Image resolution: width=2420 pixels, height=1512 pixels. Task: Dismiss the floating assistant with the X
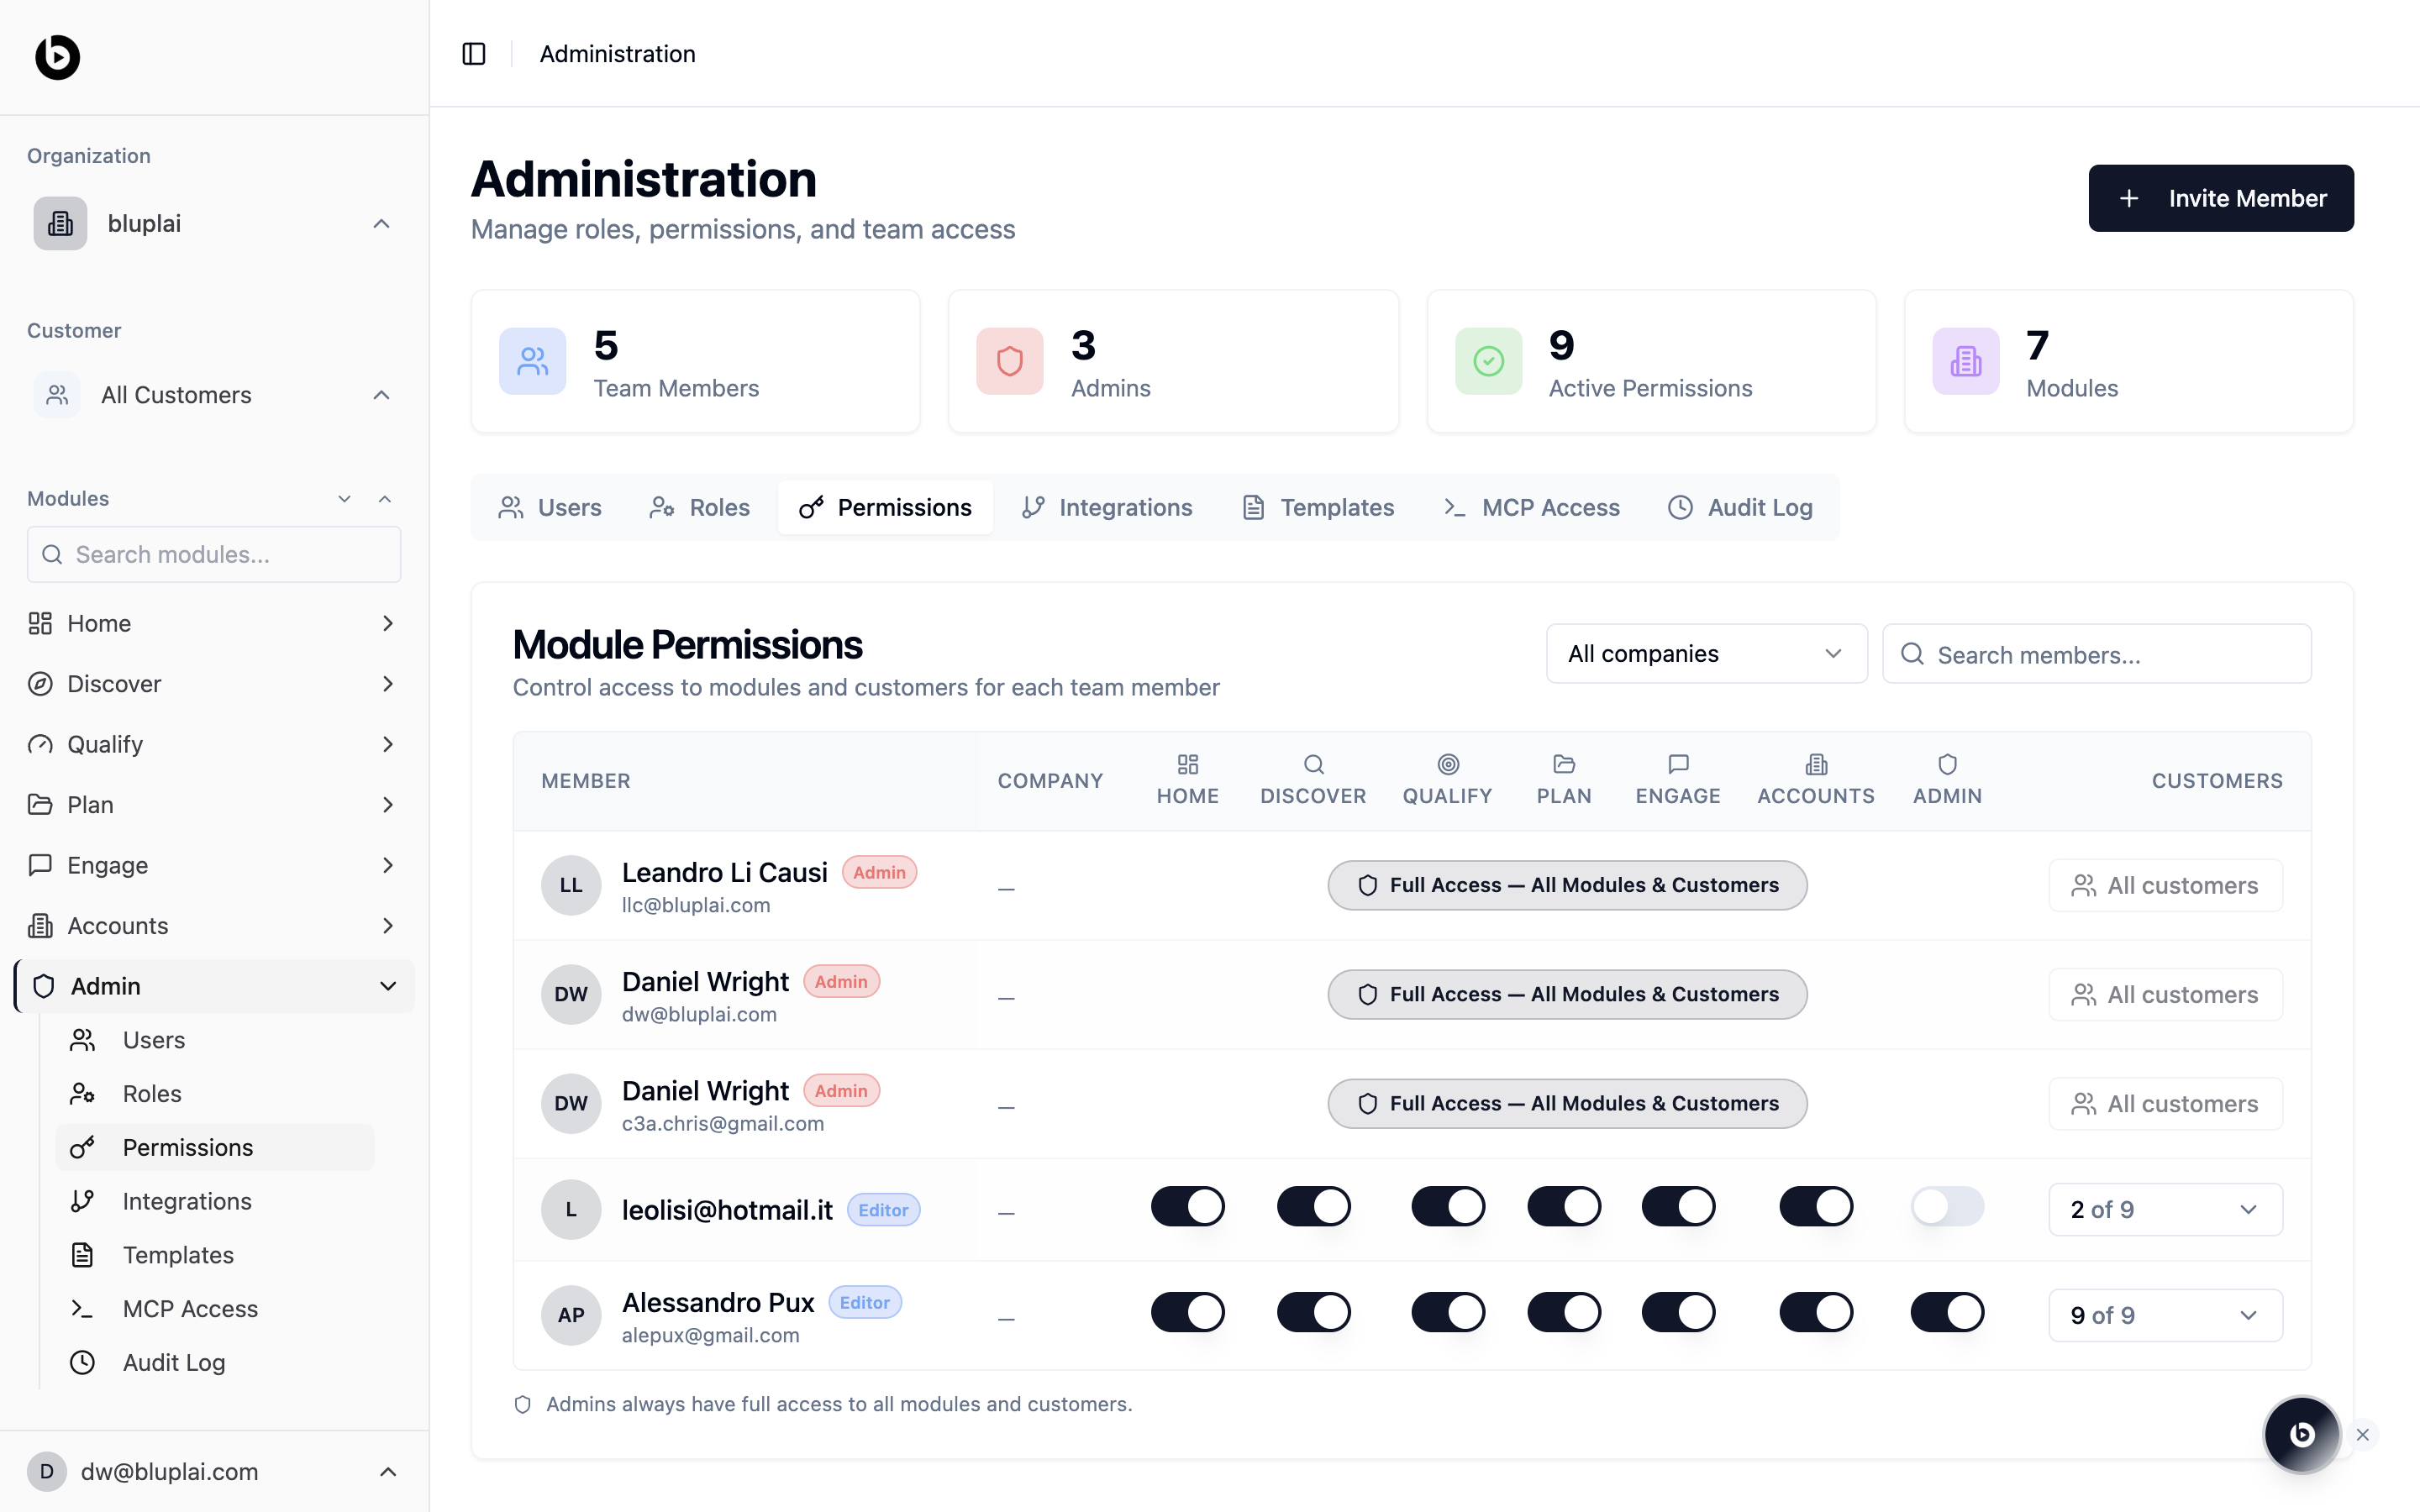[x=2363, y=1435]
